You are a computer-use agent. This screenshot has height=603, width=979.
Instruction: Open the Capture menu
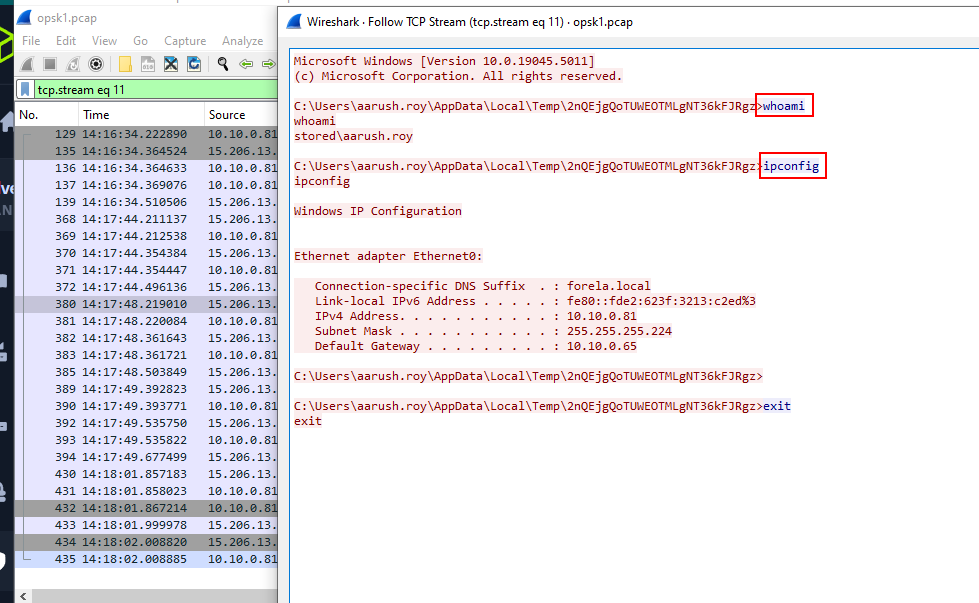185,41
